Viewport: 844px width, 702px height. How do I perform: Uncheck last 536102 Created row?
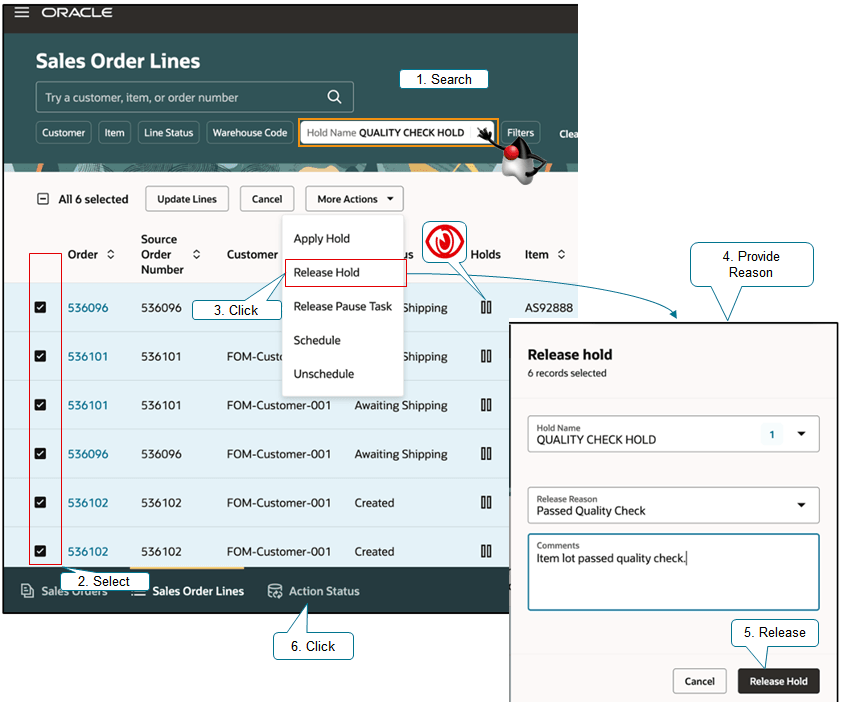pyautogui.click(x=40, y=551)
